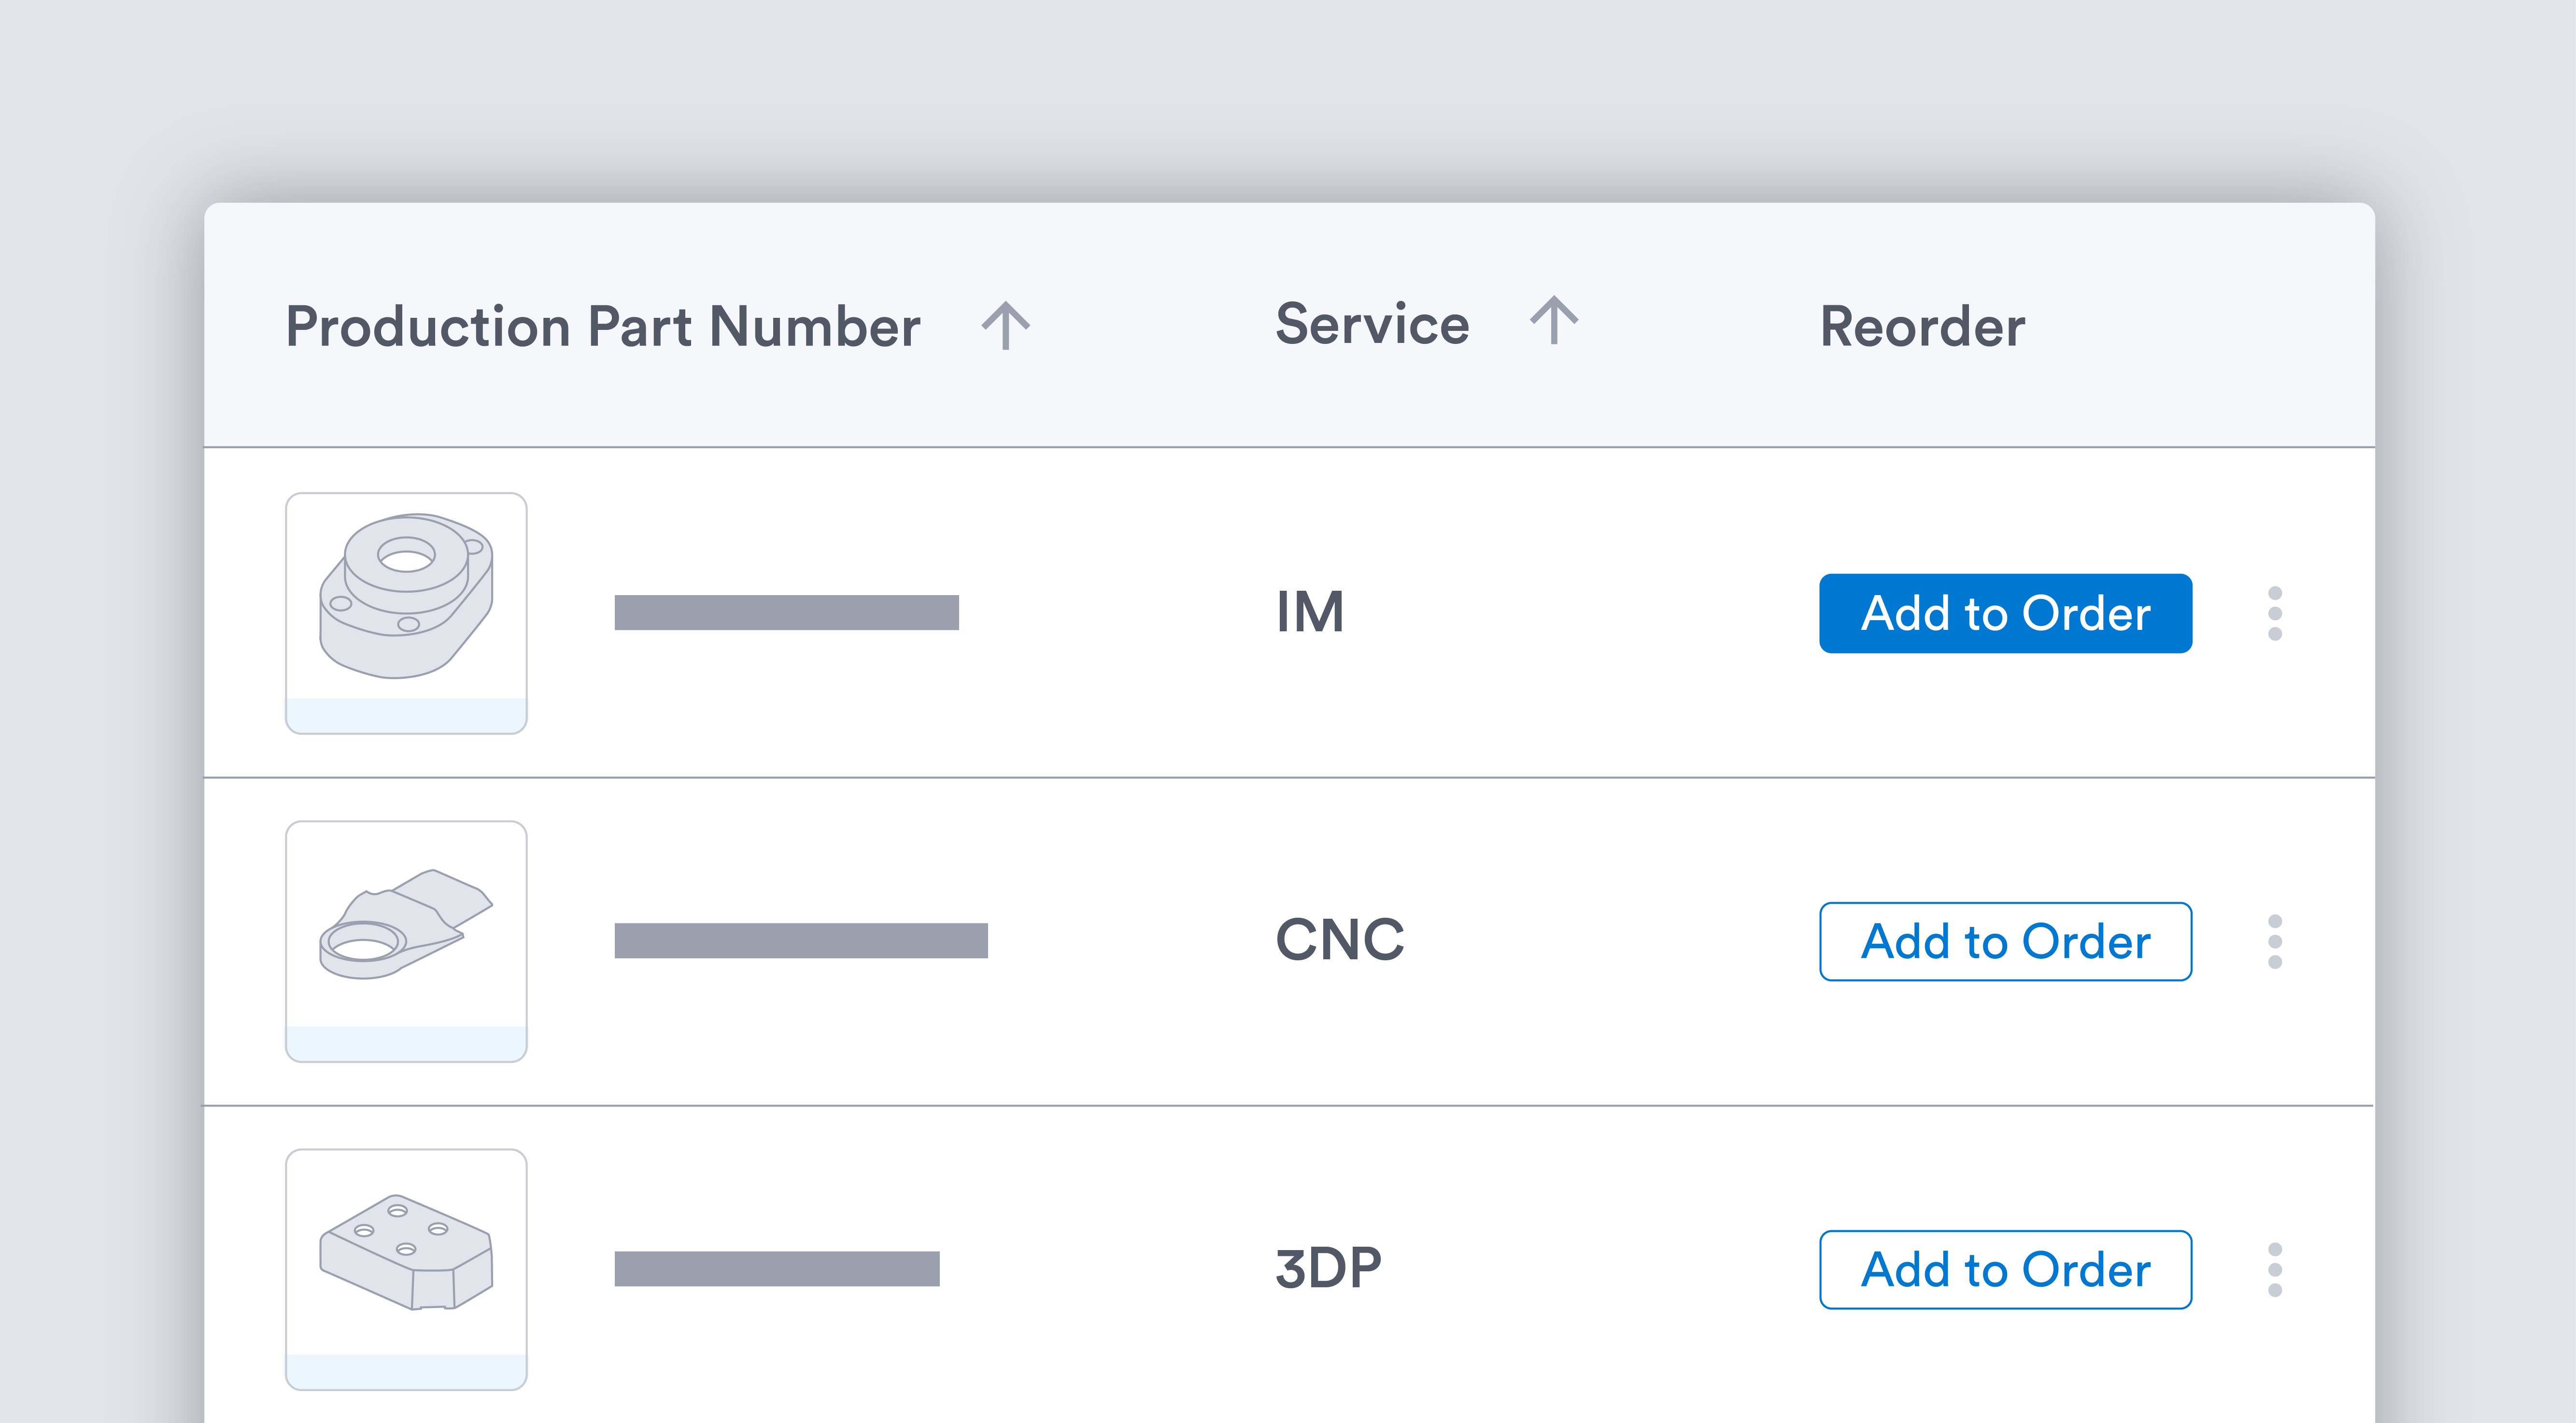
Task: Open the IM part thumbnail image
Action: (406, 612)
